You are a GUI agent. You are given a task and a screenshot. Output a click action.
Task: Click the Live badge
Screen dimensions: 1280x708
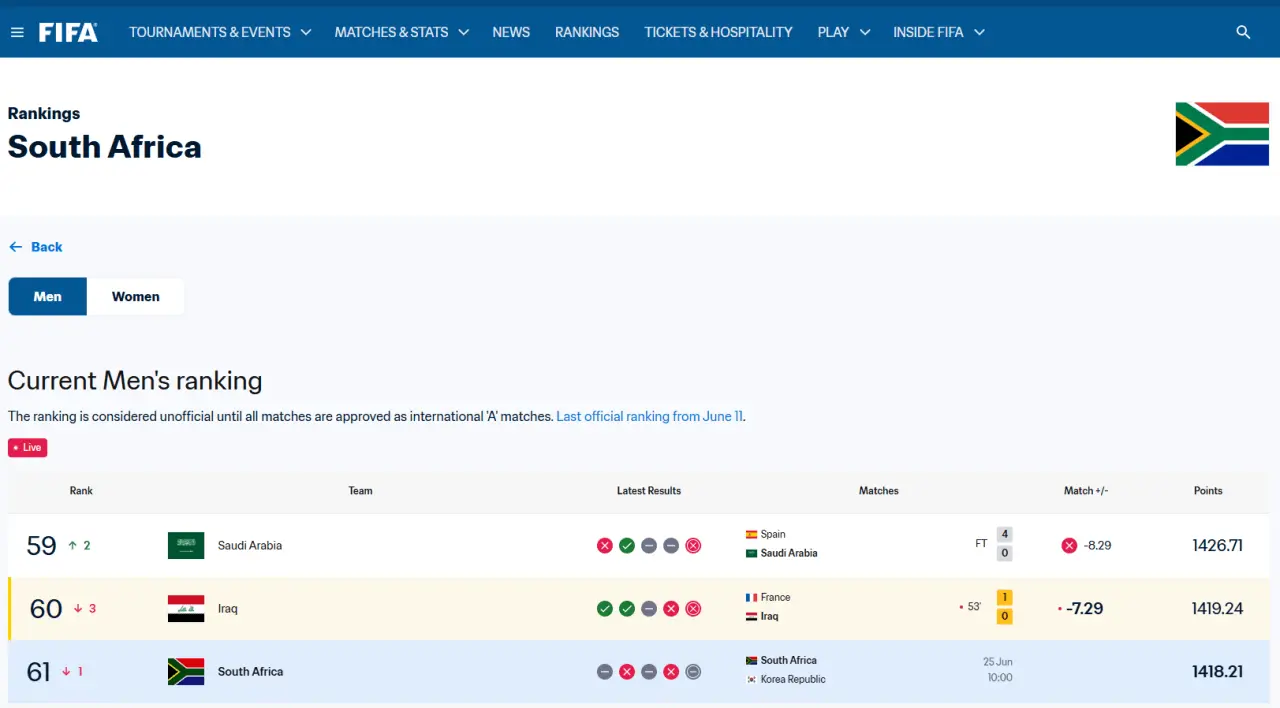[x=28, y=447]
